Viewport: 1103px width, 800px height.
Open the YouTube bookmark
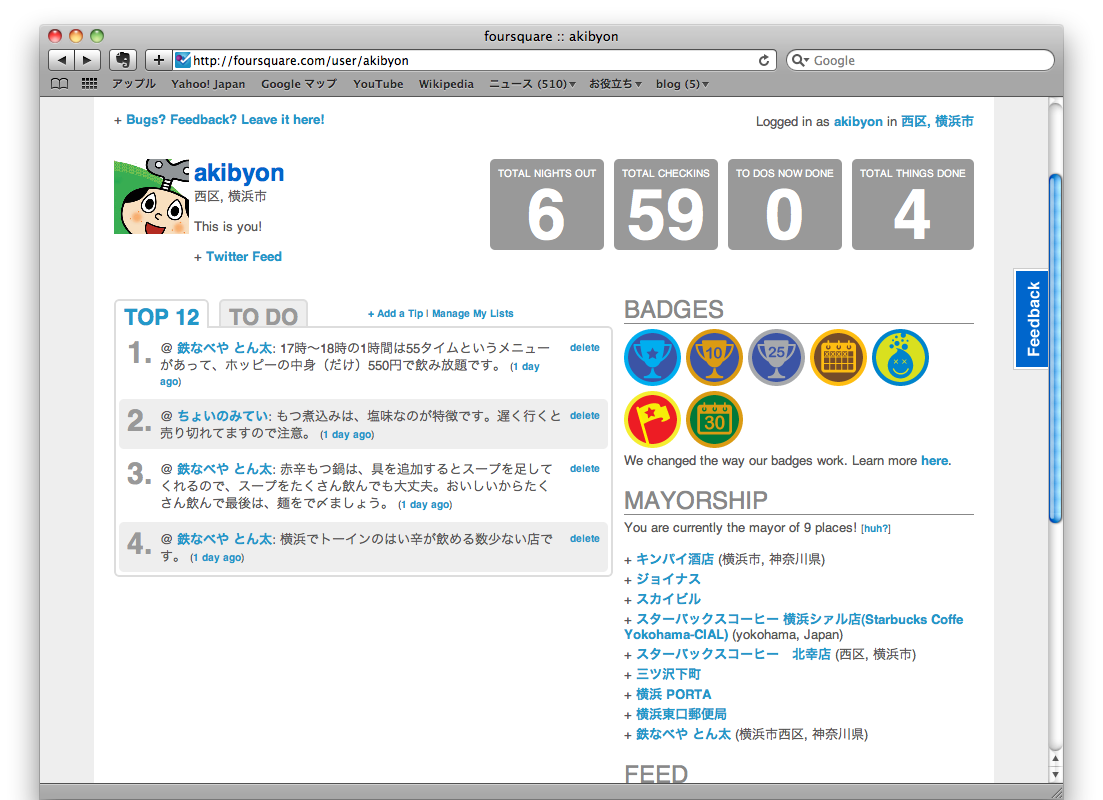point(378,84)
